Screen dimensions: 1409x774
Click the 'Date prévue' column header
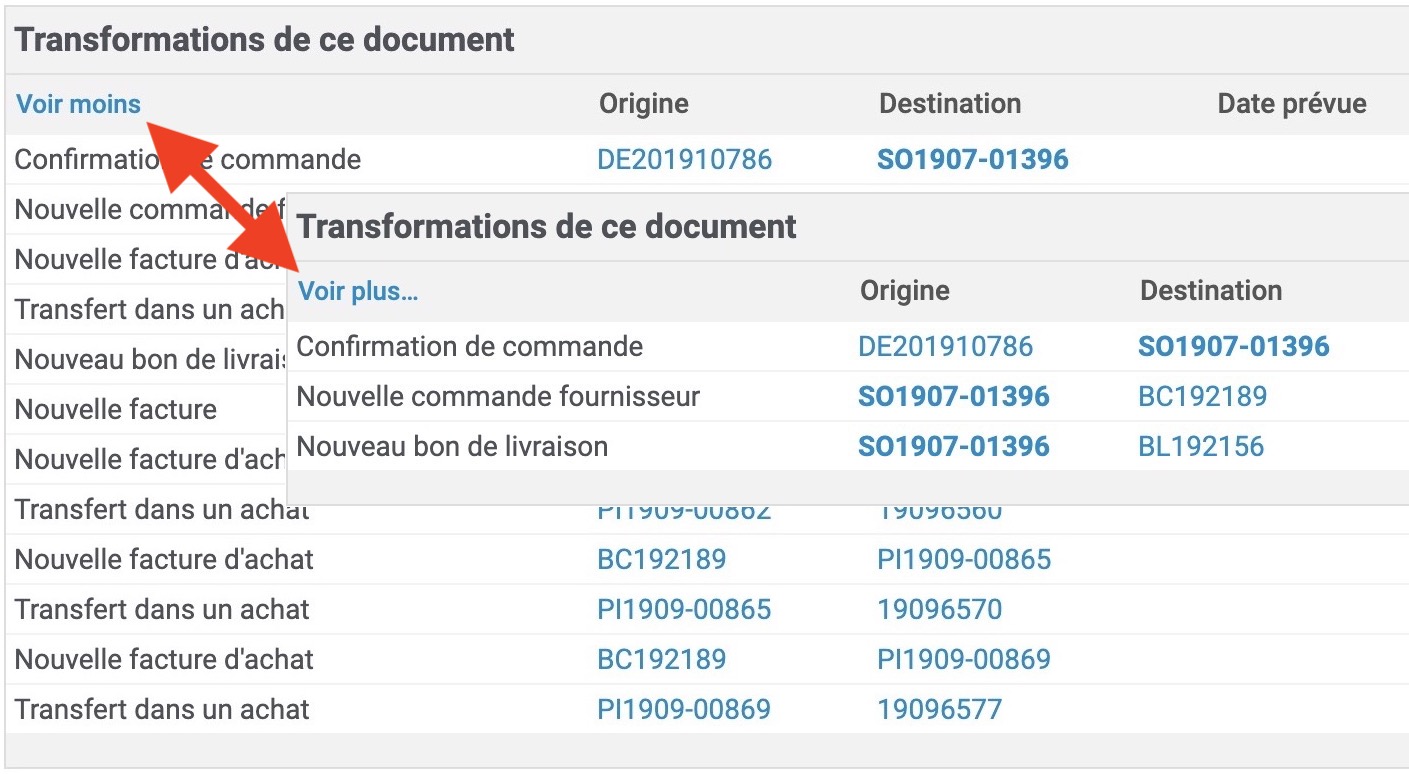1291,104
